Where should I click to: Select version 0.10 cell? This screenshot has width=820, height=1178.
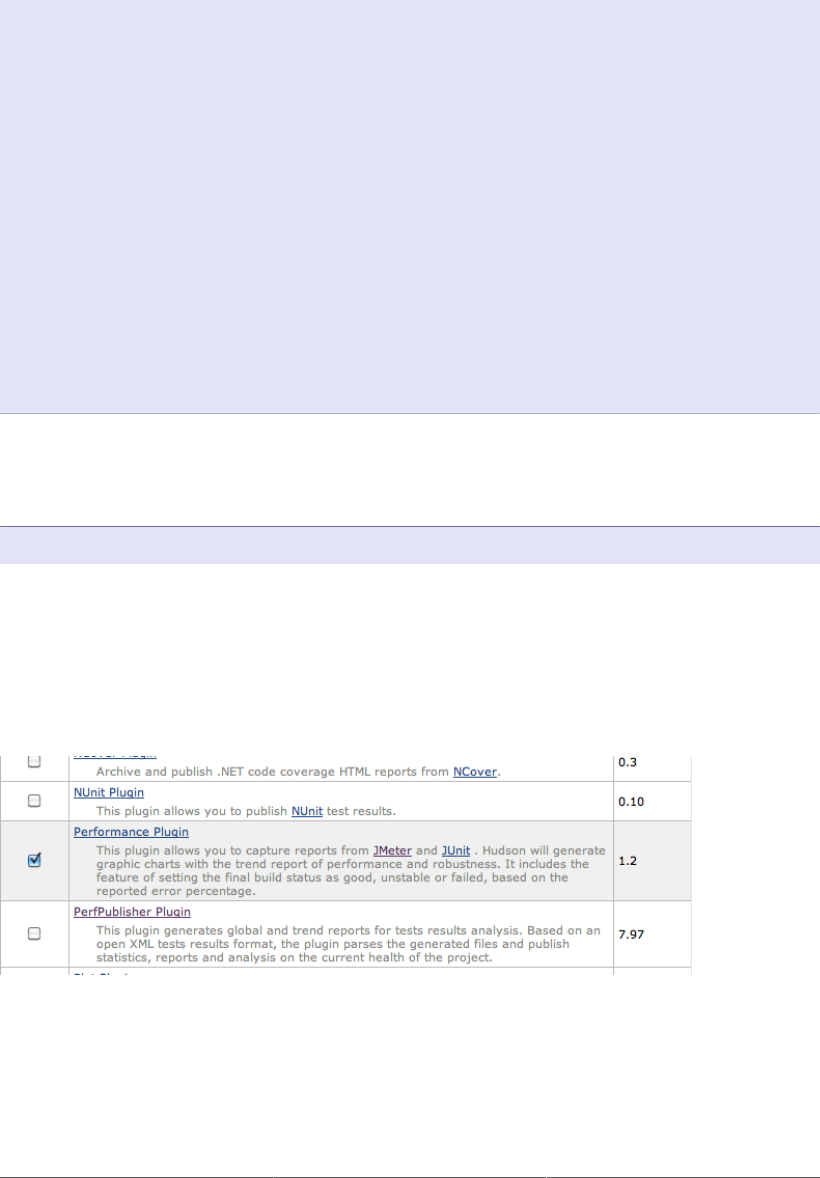pyautogui.click(x=652, y=802)
